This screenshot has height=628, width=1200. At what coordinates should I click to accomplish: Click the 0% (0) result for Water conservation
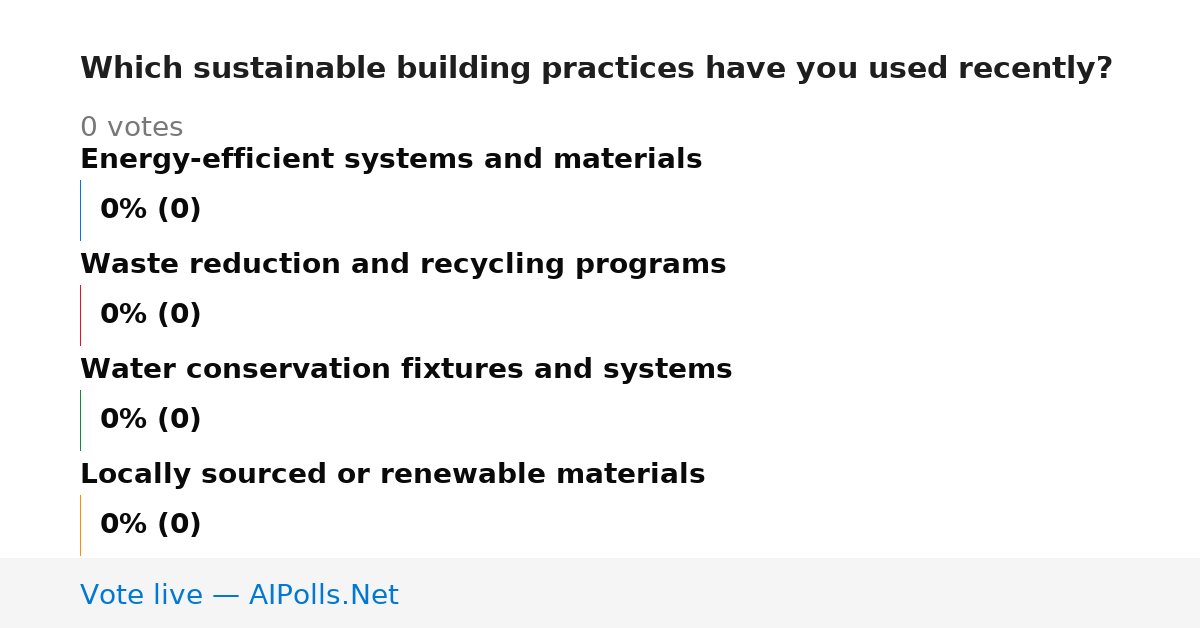150,420
